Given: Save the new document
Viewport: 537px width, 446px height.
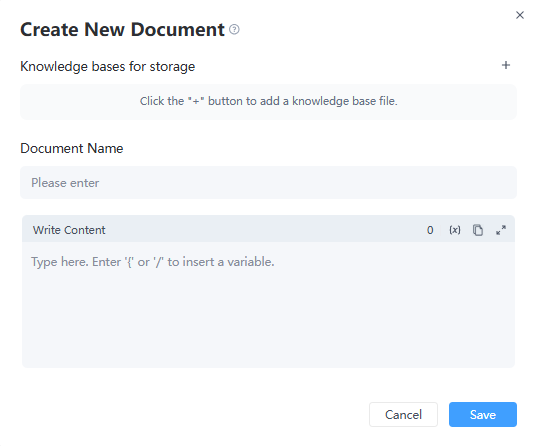Looking at the screenshot, I should 483,414.
